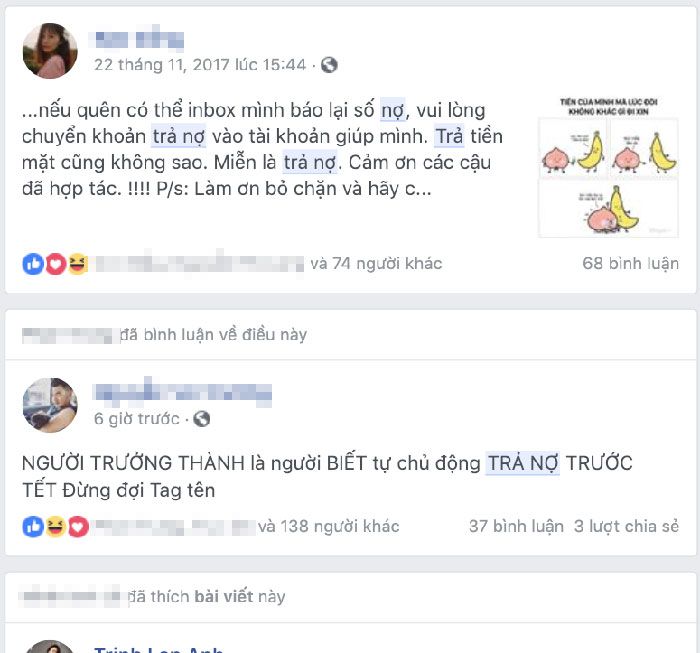Open the banana comic thumbnail image
This screenshot has width=700, height=653.
click(x=608, y=167)
